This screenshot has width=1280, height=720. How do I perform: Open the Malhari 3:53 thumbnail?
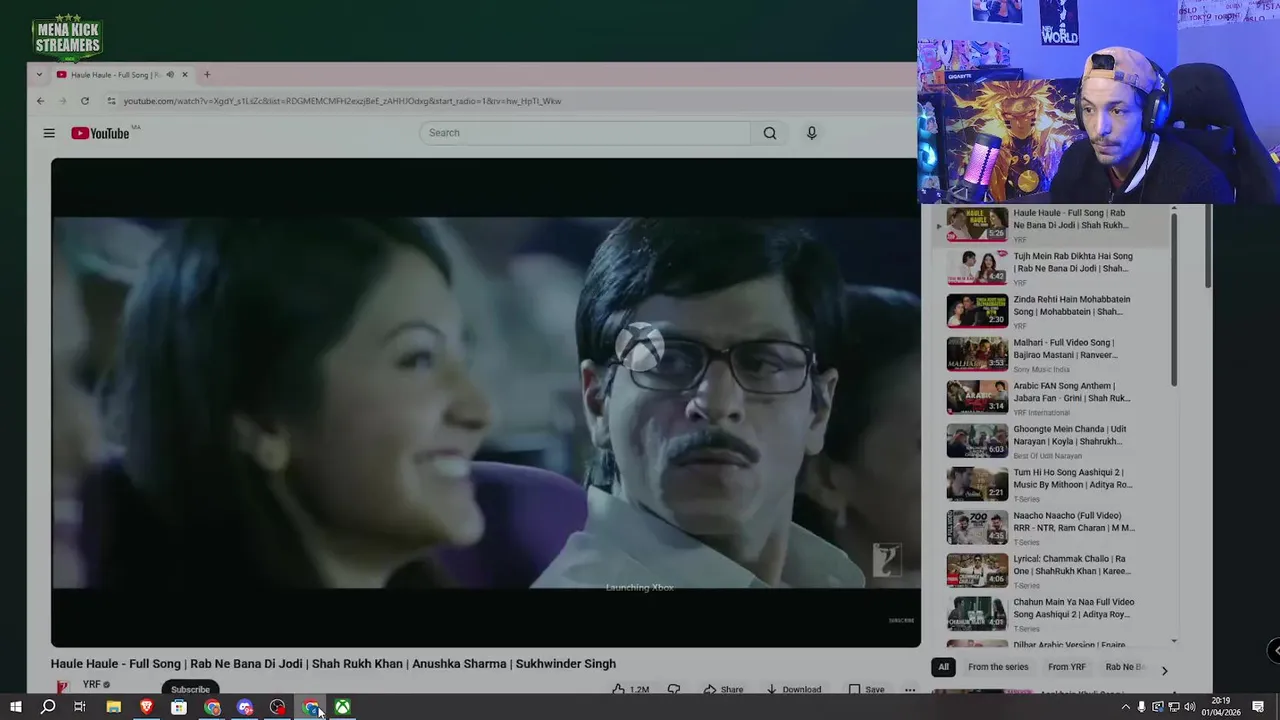point(977,353)
